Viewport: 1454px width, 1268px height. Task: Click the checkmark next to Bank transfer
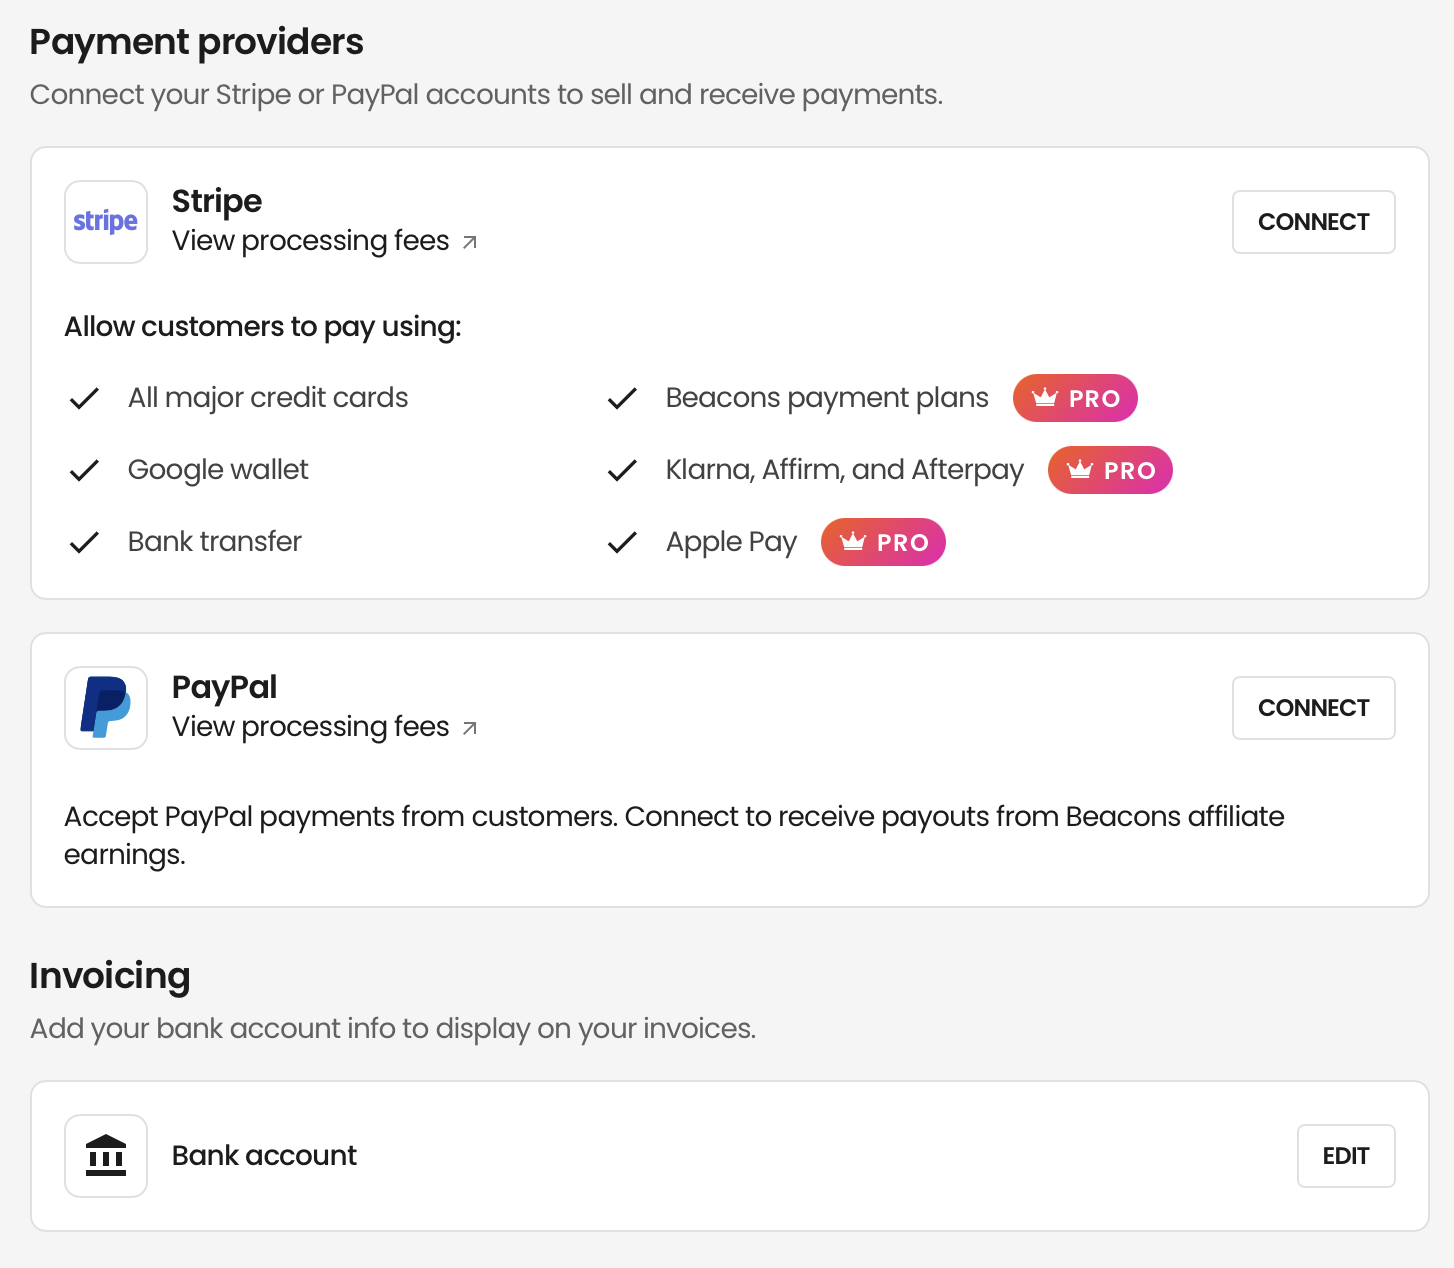tap(84, 542)
